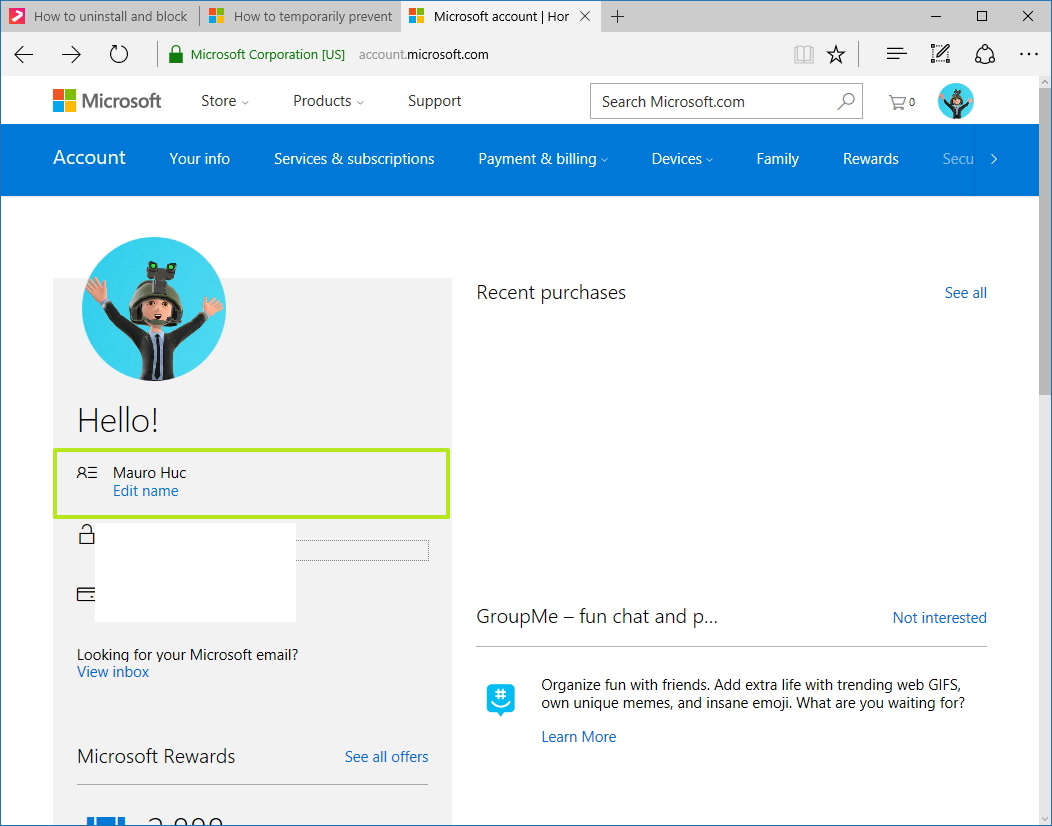
Task: Click 'Looking for your Microsoft email?' text
Action: [187, 654]
